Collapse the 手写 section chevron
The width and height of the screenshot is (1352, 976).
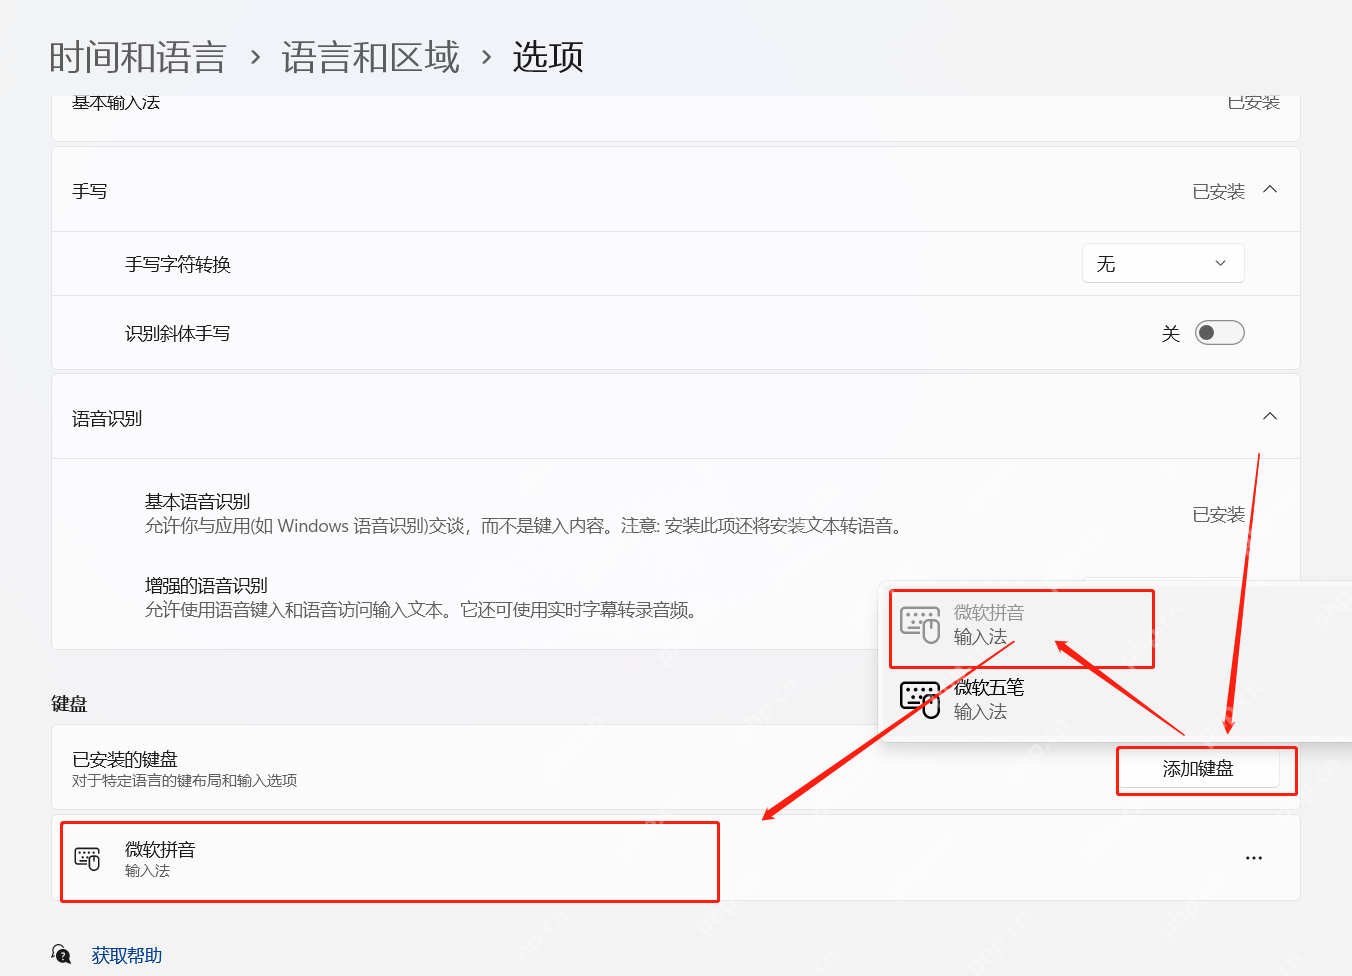point(1270,190)
